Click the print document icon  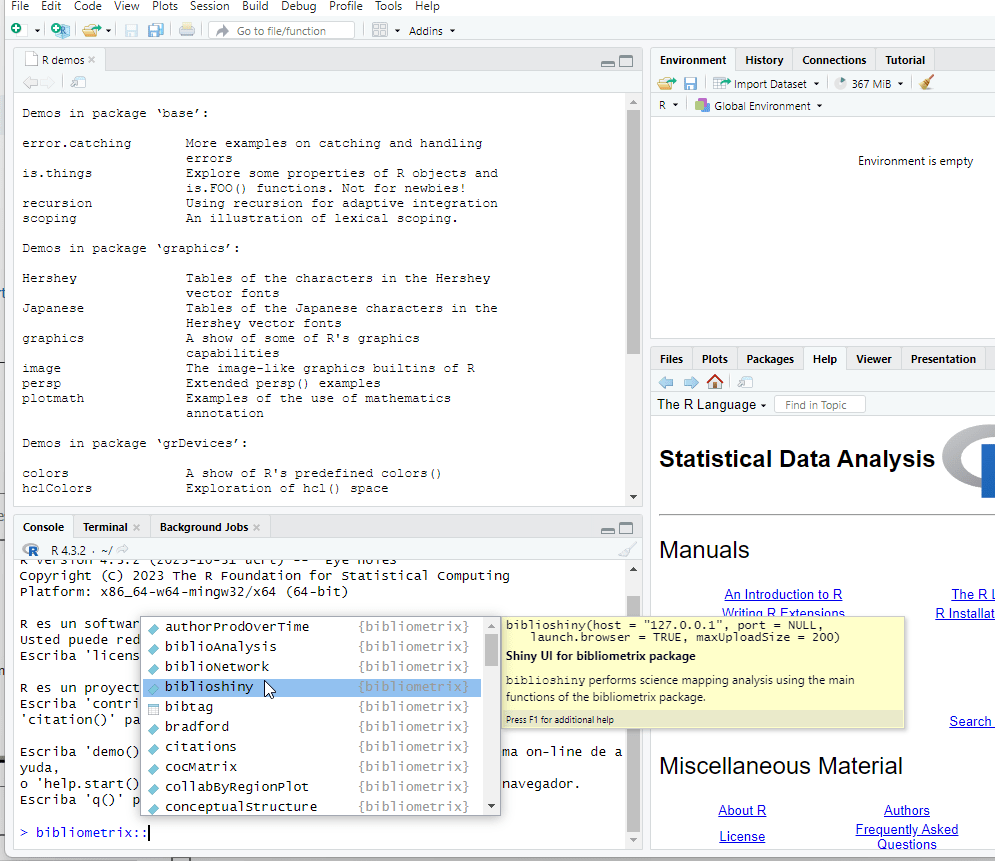point(187,30)
